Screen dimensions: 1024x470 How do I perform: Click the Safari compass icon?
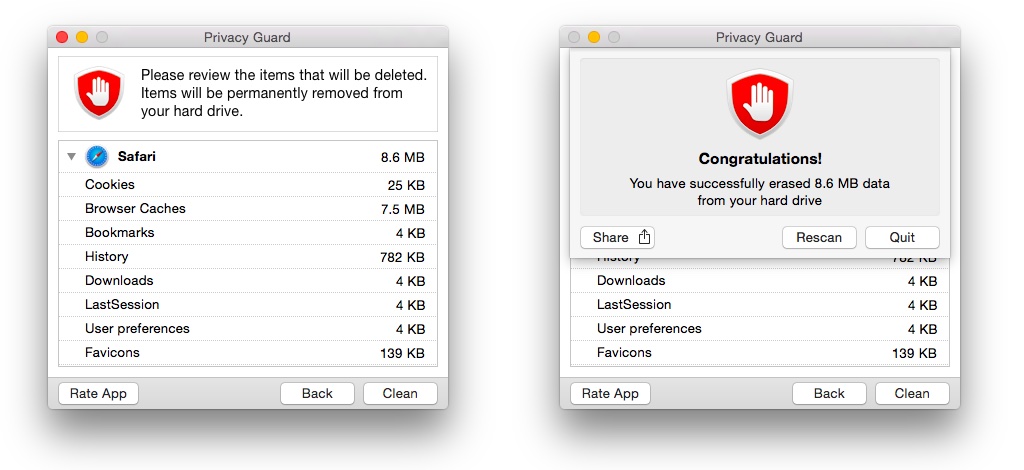coord(97,157)
